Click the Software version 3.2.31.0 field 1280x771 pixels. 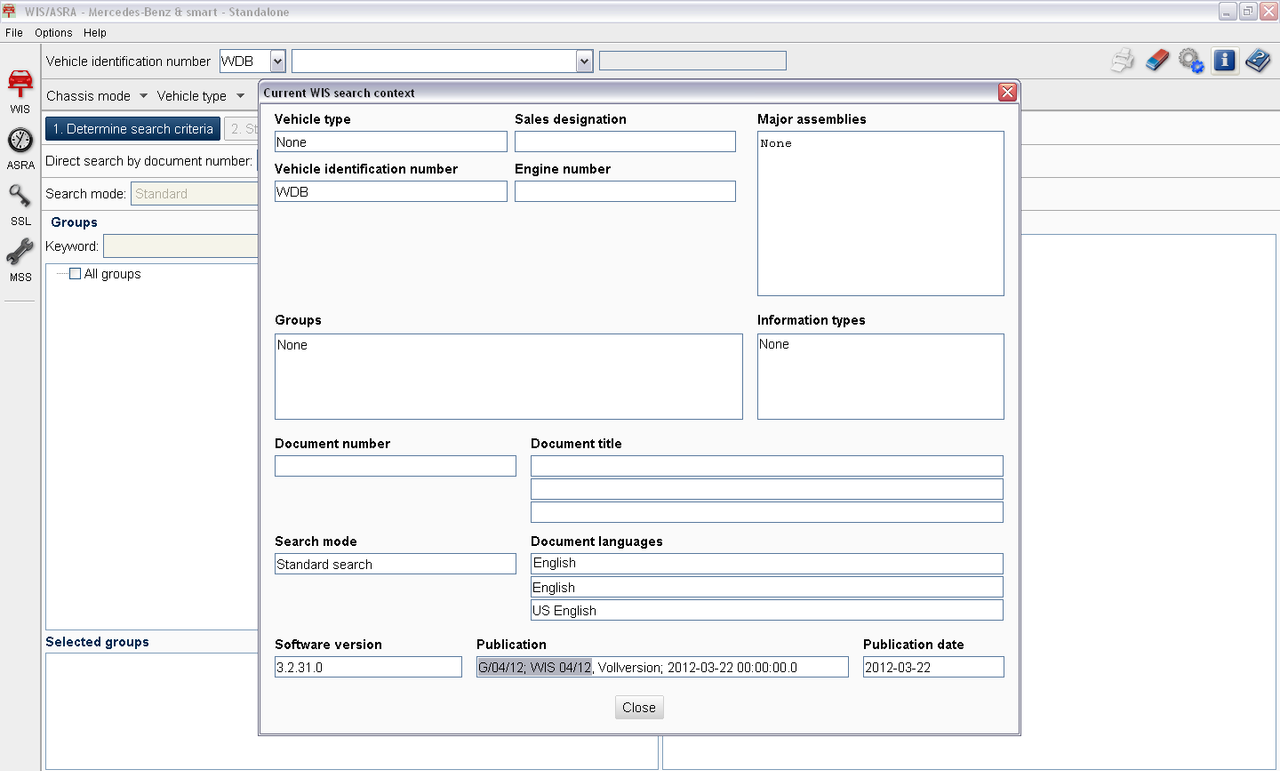(x=368, y=667)
